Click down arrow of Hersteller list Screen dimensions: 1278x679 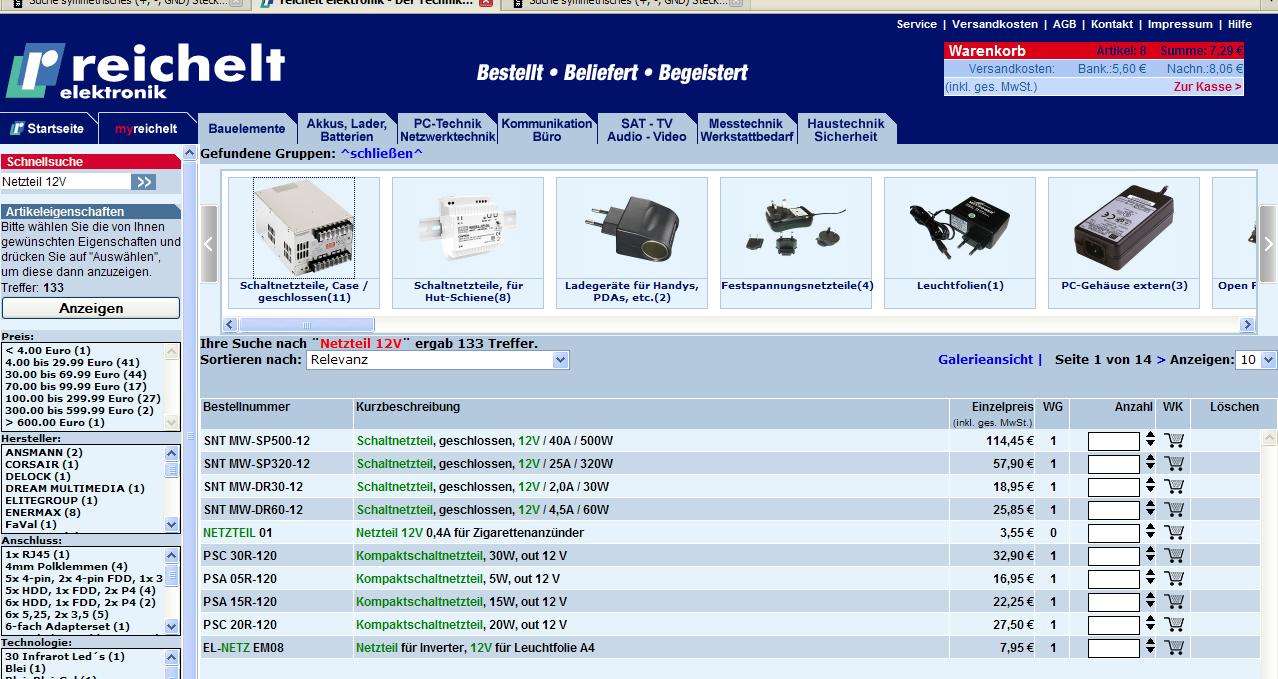tap(172, 525)
